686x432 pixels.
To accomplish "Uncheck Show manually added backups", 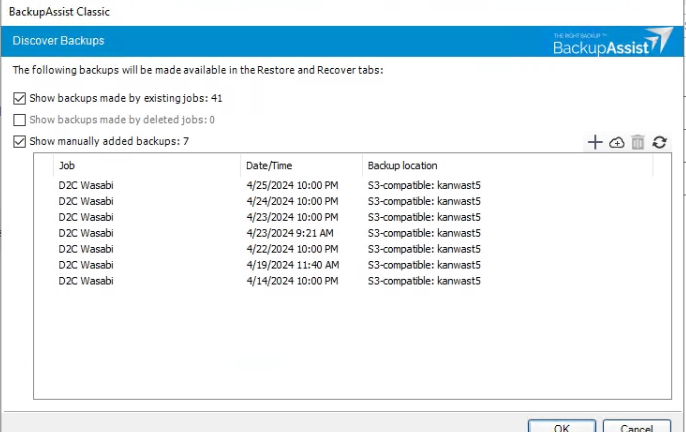I will [x=20, y=141].
